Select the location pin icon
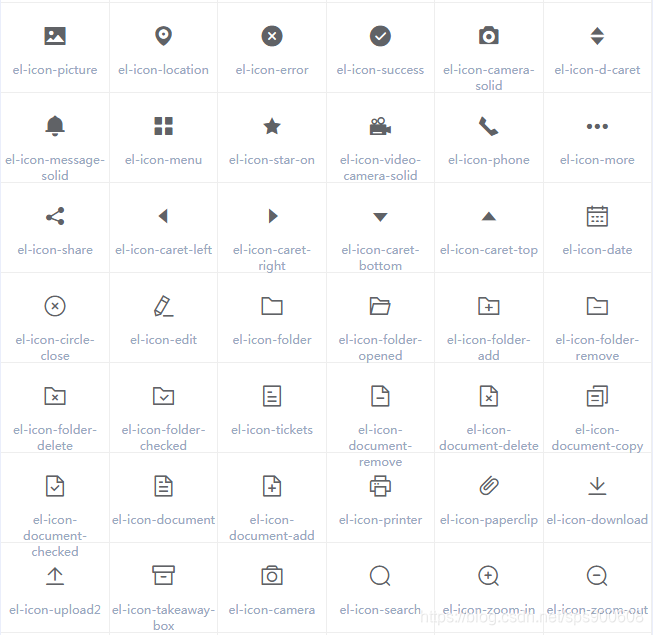This screenshot has width=653, height=635. pyautogui.click(x=164, y=36)
